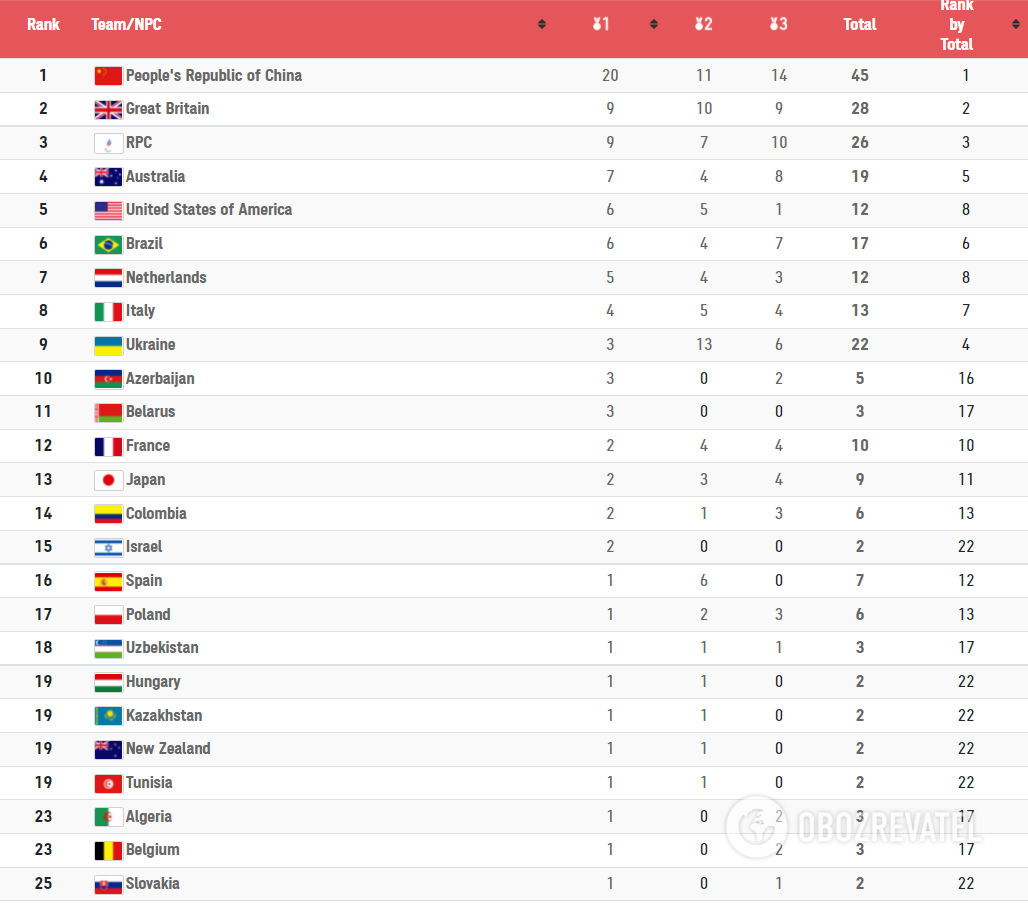This screenshot has height=903, width=1028.
Task: Click the bronze medal column icon
Action: pos(775,24)
